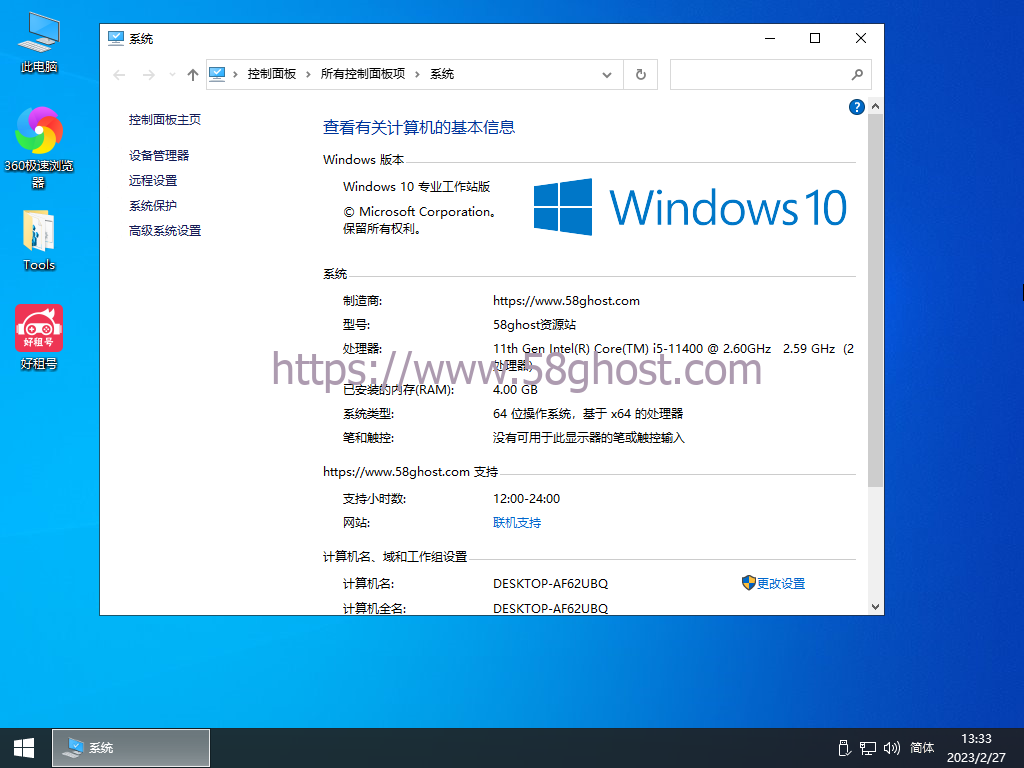
Task: Select 控制面板 in the breadcrumb
Action: [272, 74]
